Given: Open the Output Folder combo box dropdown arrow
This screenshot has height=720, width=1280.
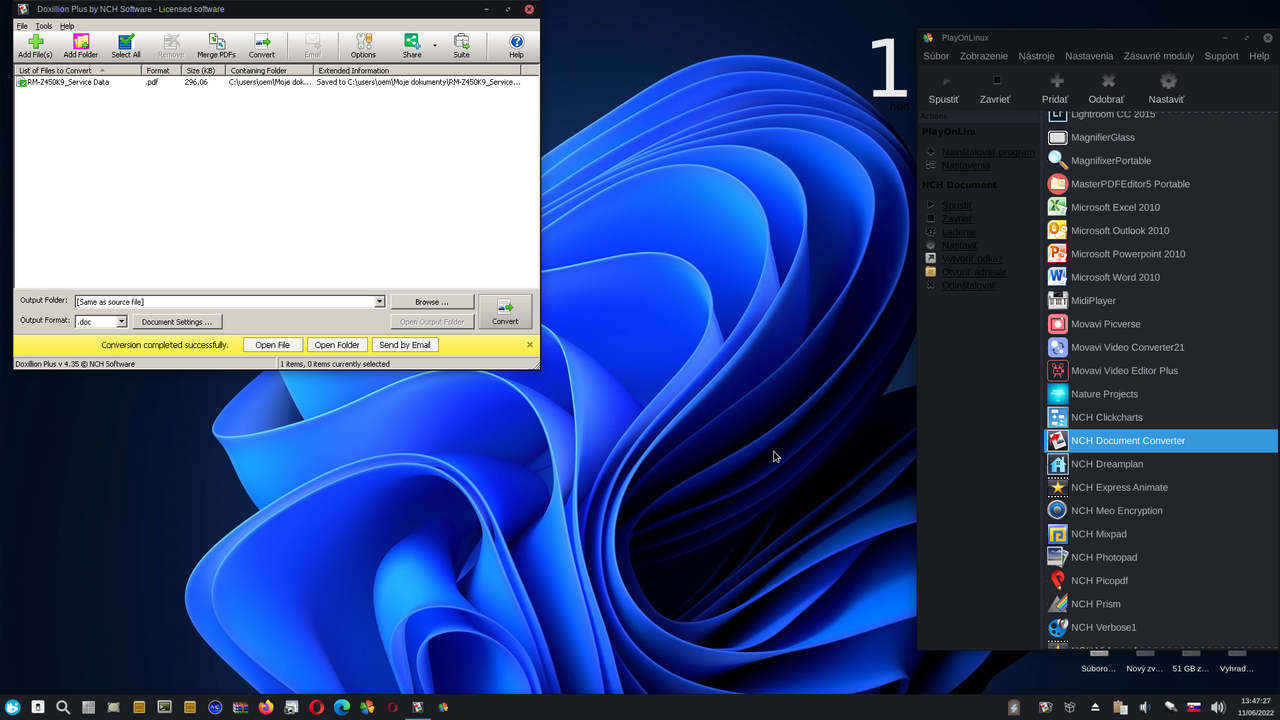Looking at the screenshot, I should pyautogui.click(x=380, y=302).
